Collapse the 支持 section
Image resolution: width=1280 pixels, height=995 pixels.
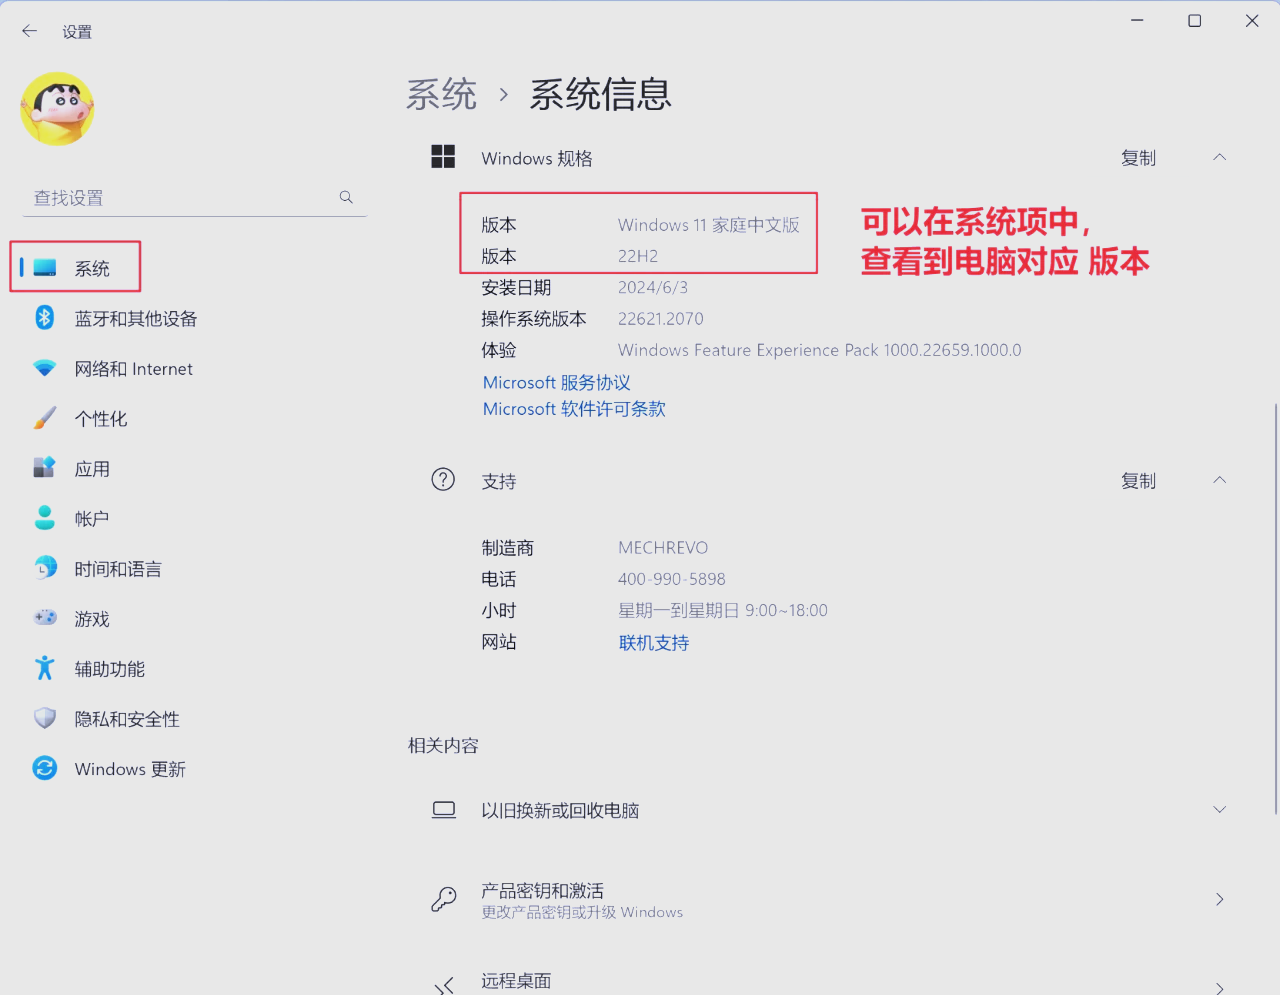1219,480
